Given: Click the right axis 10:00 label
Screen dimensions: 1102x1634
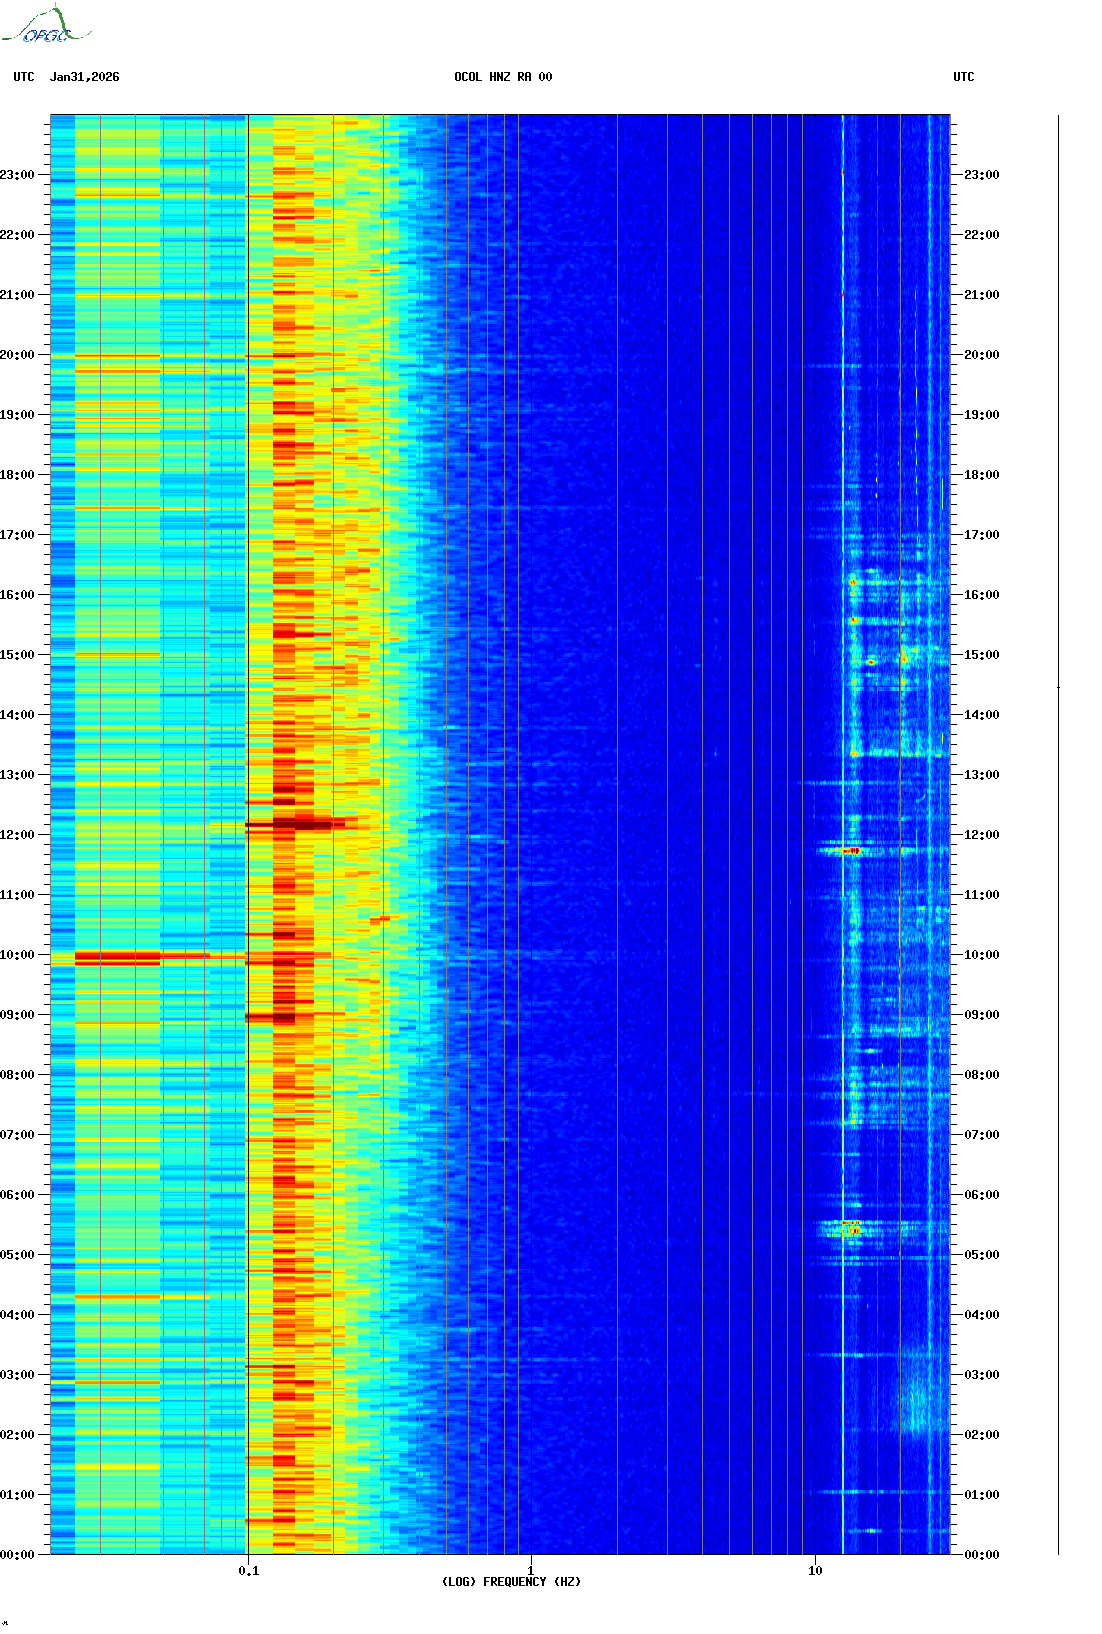Looking at the screenshot, I should (982, 955).
